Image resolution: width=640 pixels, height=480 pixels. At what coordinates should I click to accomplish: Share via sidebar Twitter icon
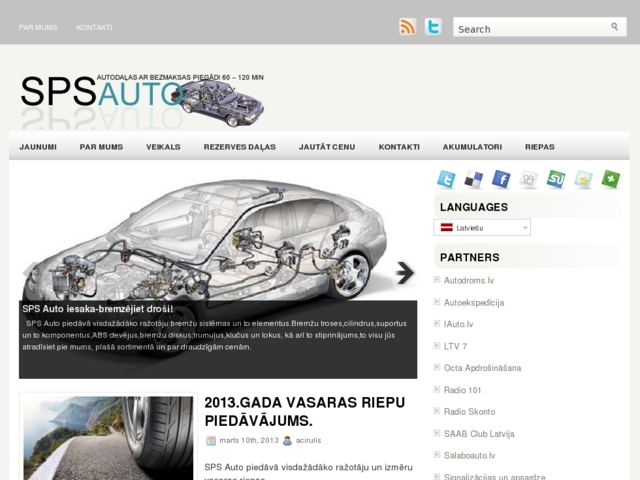(446, 180)
